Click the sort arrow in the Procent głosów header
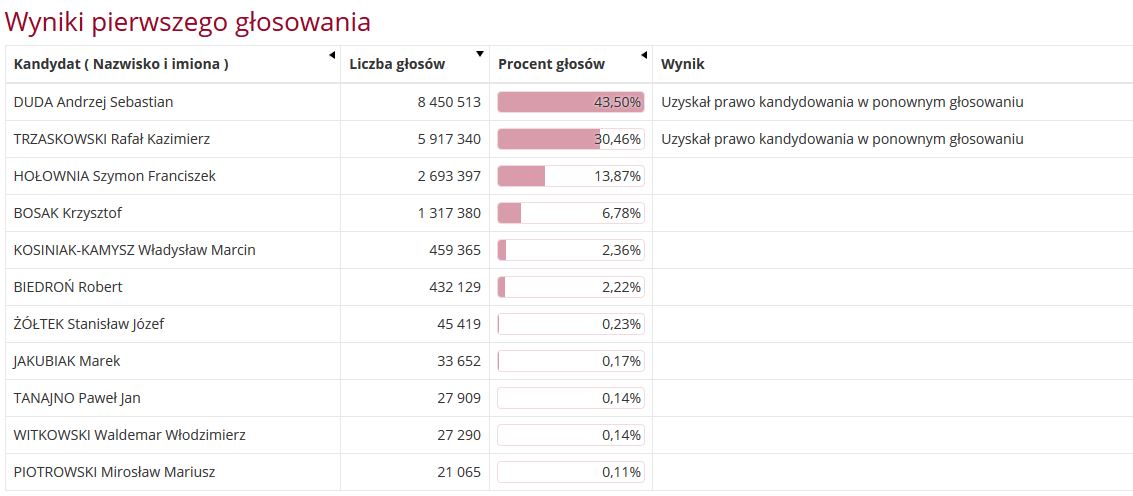The image size is (1133, 496). 643,55
